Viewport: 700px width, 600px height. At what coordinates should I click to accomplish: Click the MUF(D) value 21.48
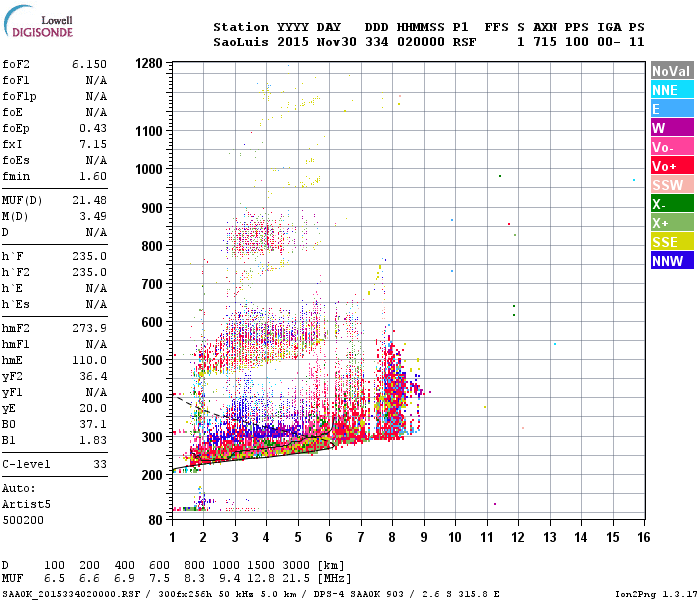click(89, 200)
